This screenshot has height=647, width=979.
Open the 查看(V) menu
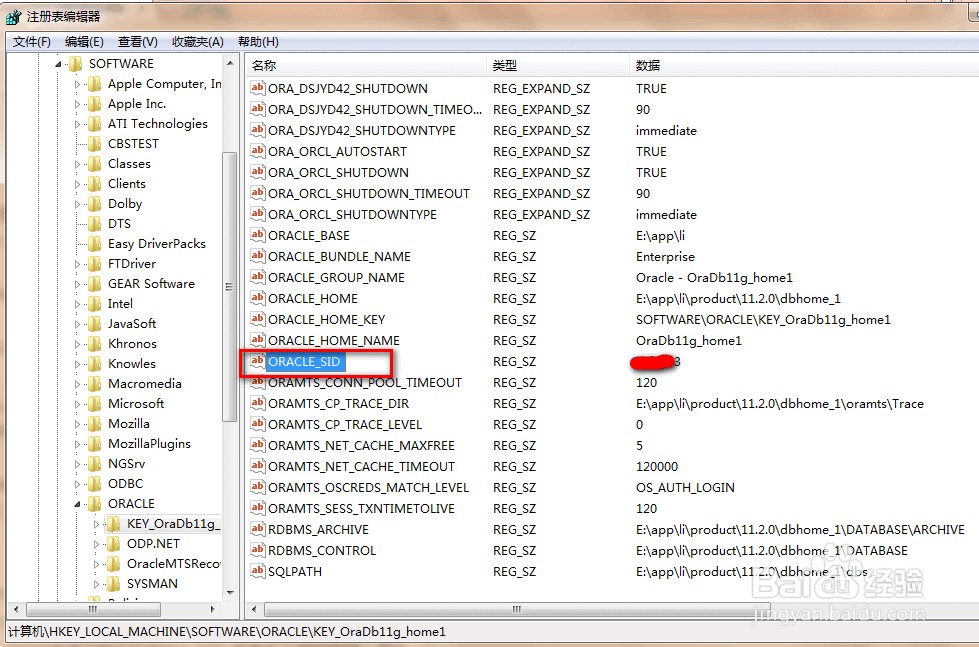[x=137, y=42]
